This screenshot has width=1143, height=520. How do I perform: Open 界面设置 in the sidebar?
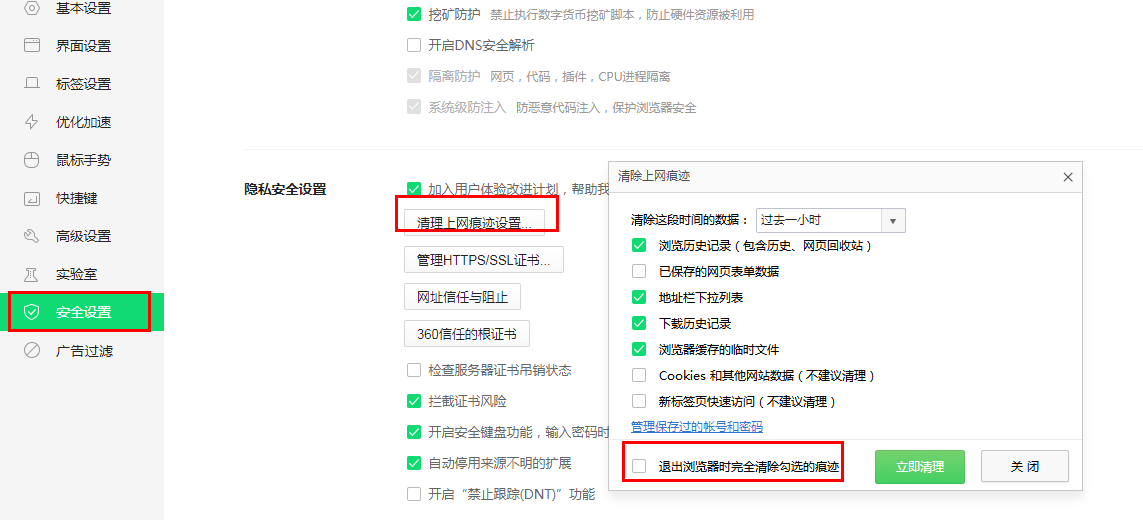(83, 46)
